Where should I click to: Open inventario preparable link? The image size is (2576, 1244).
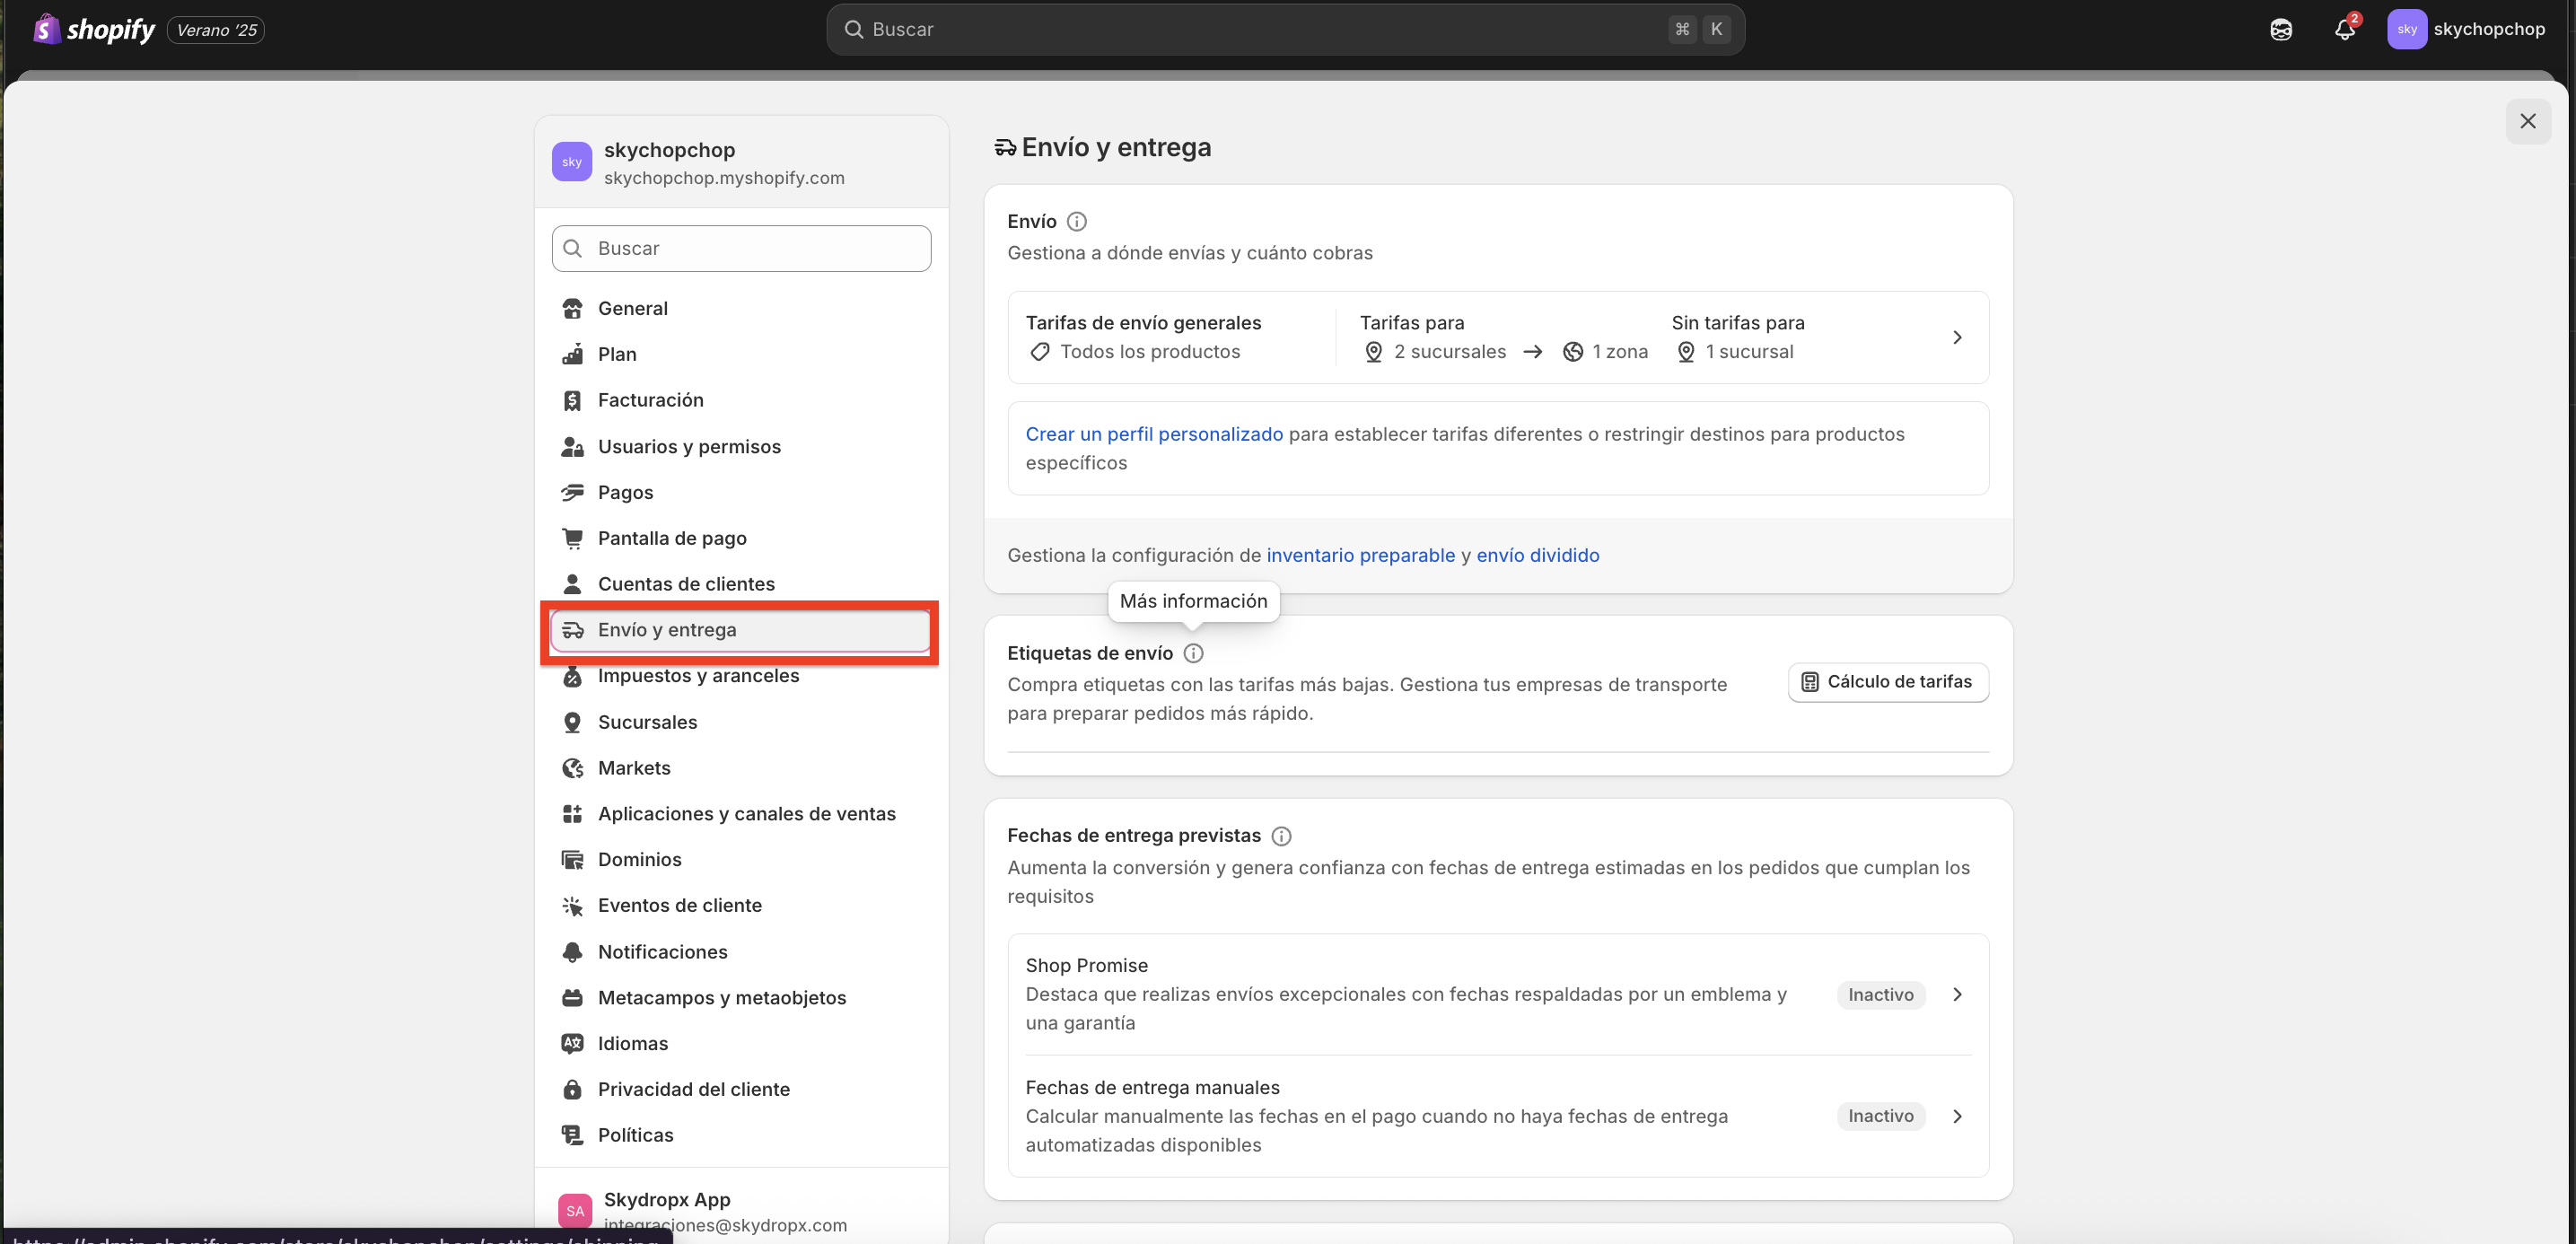coord(1360,555)
